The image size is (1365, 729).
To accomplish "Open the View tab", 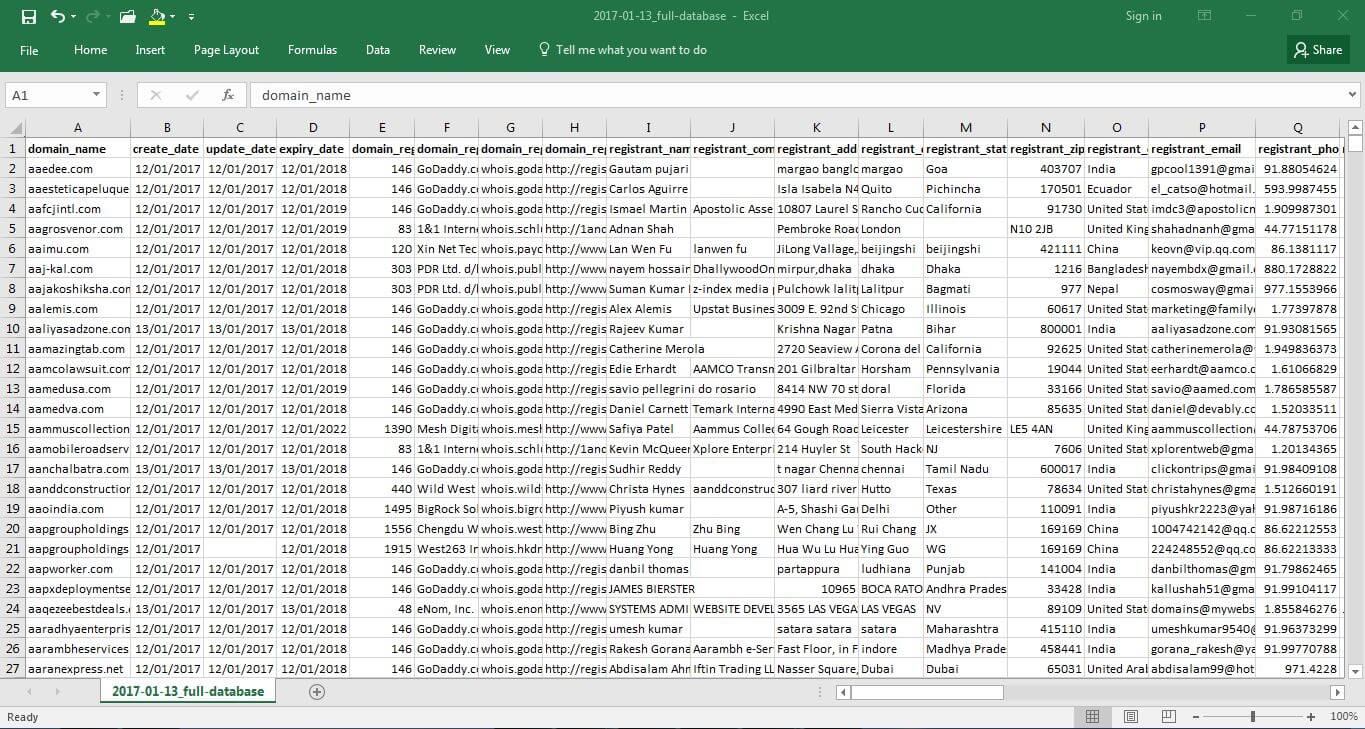I will click(497, 50).
